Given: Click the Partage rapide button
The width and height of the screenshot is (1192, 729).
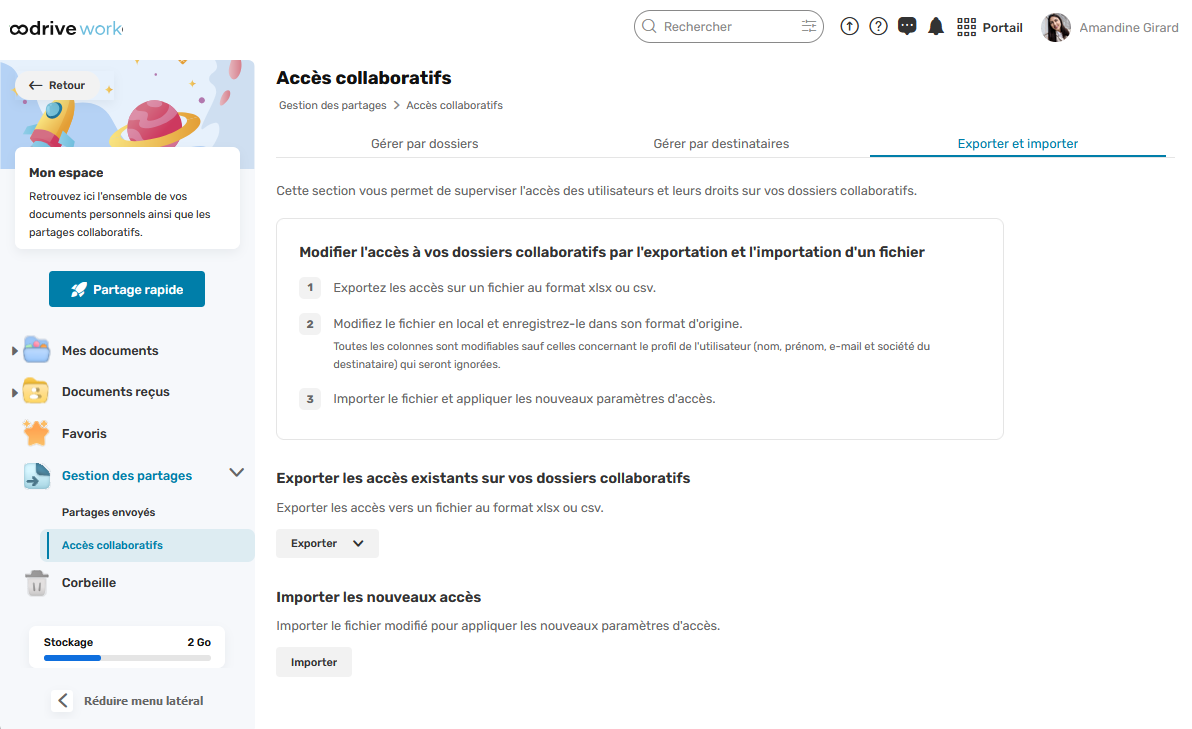Looking at the screenshot, I should 127,289.
